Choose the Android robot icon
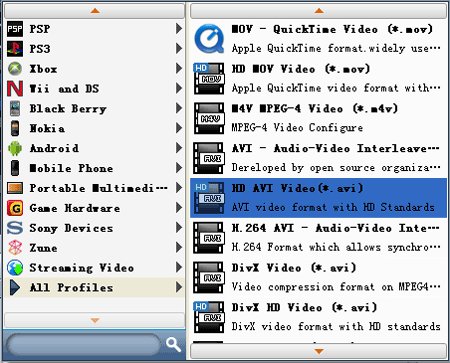450x363 pixels. [15, 148]
